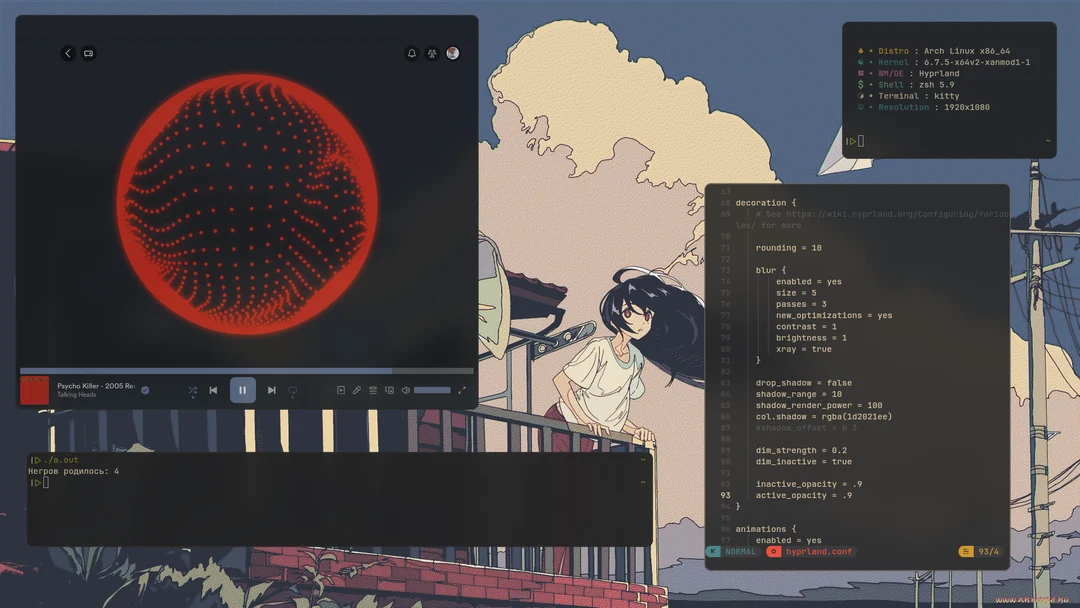The width and height of the screenshot is (1080, 608).
Task: Show lyrics using the microphone icon
Action: pos(356,390)
